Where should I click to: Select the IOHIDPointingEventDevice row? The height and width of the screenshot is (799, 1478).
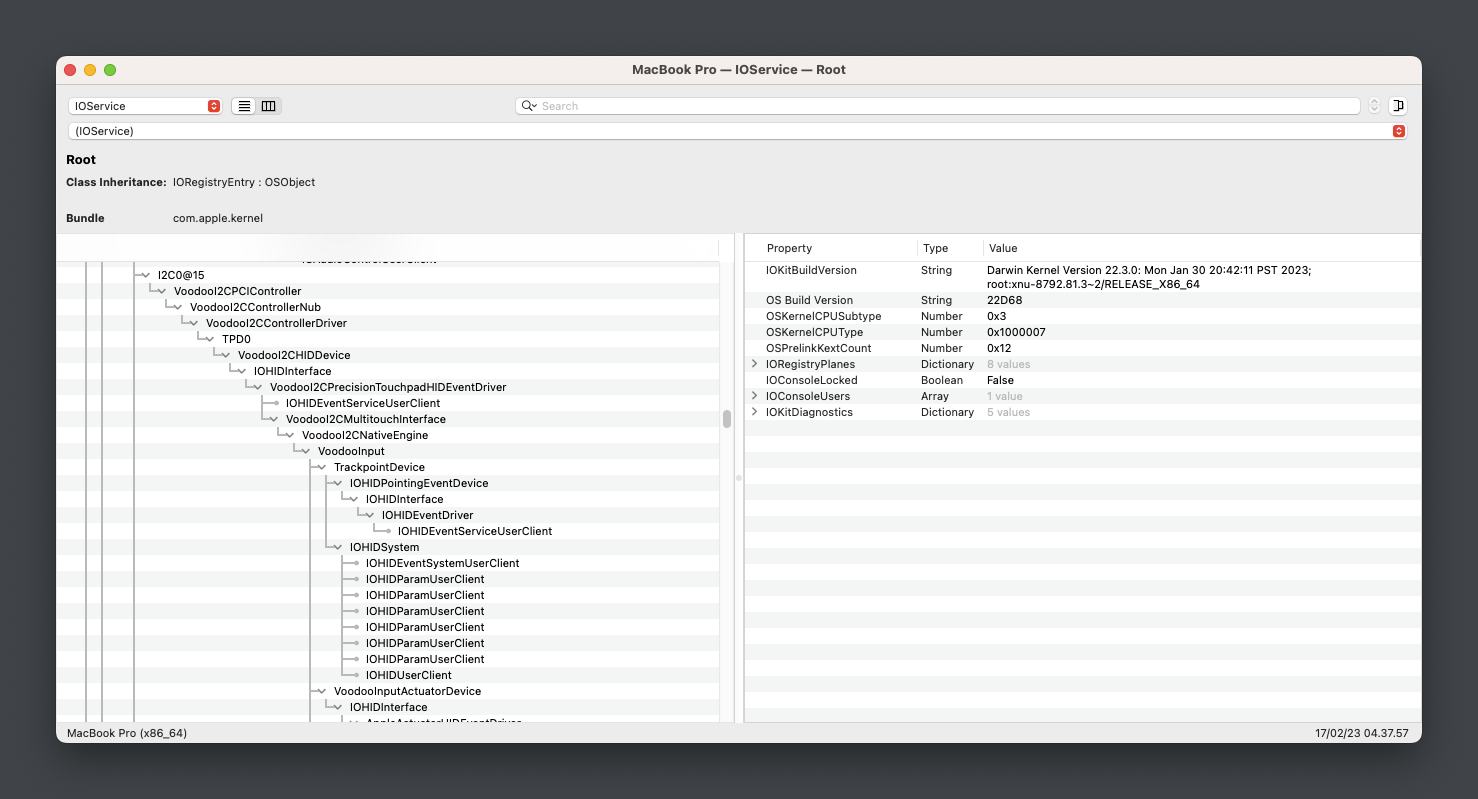(388, 483)
